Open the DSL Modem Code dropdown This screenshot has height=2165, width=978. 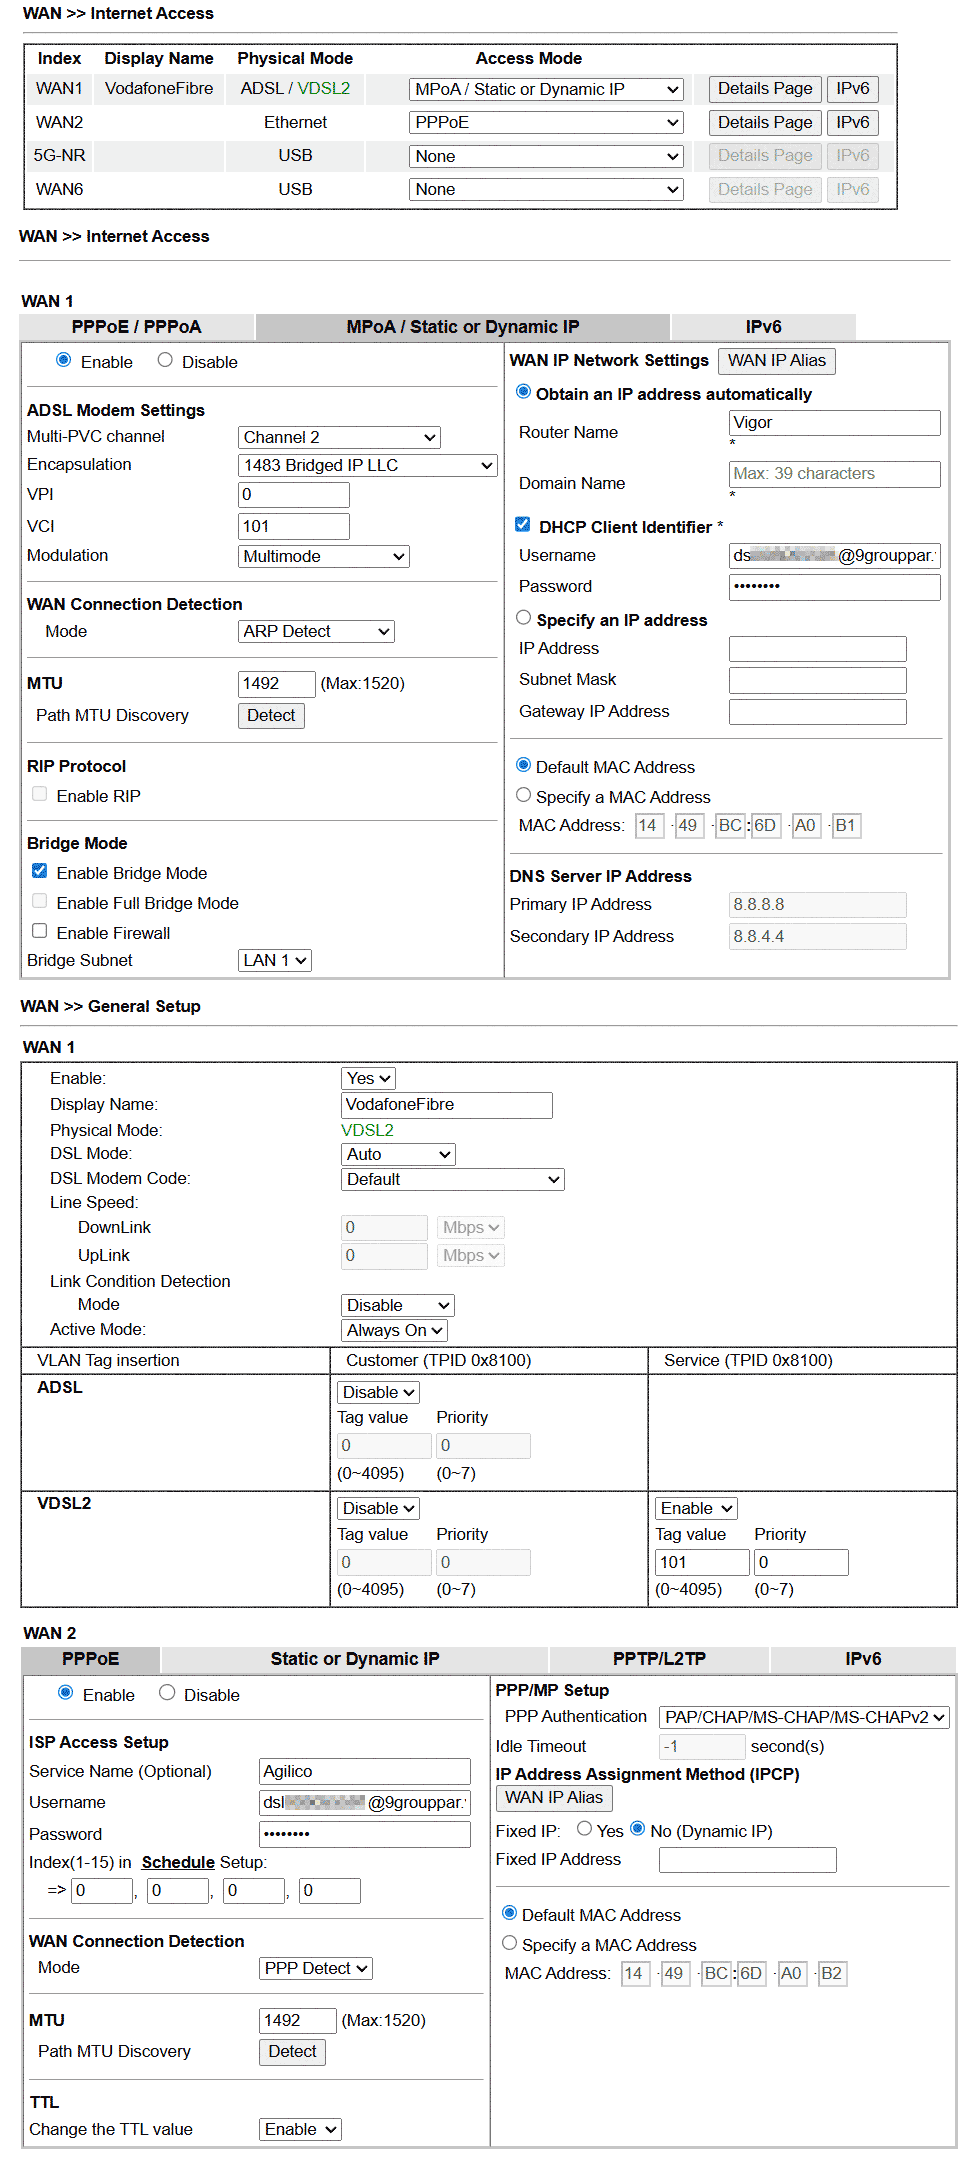[453, 1179]
